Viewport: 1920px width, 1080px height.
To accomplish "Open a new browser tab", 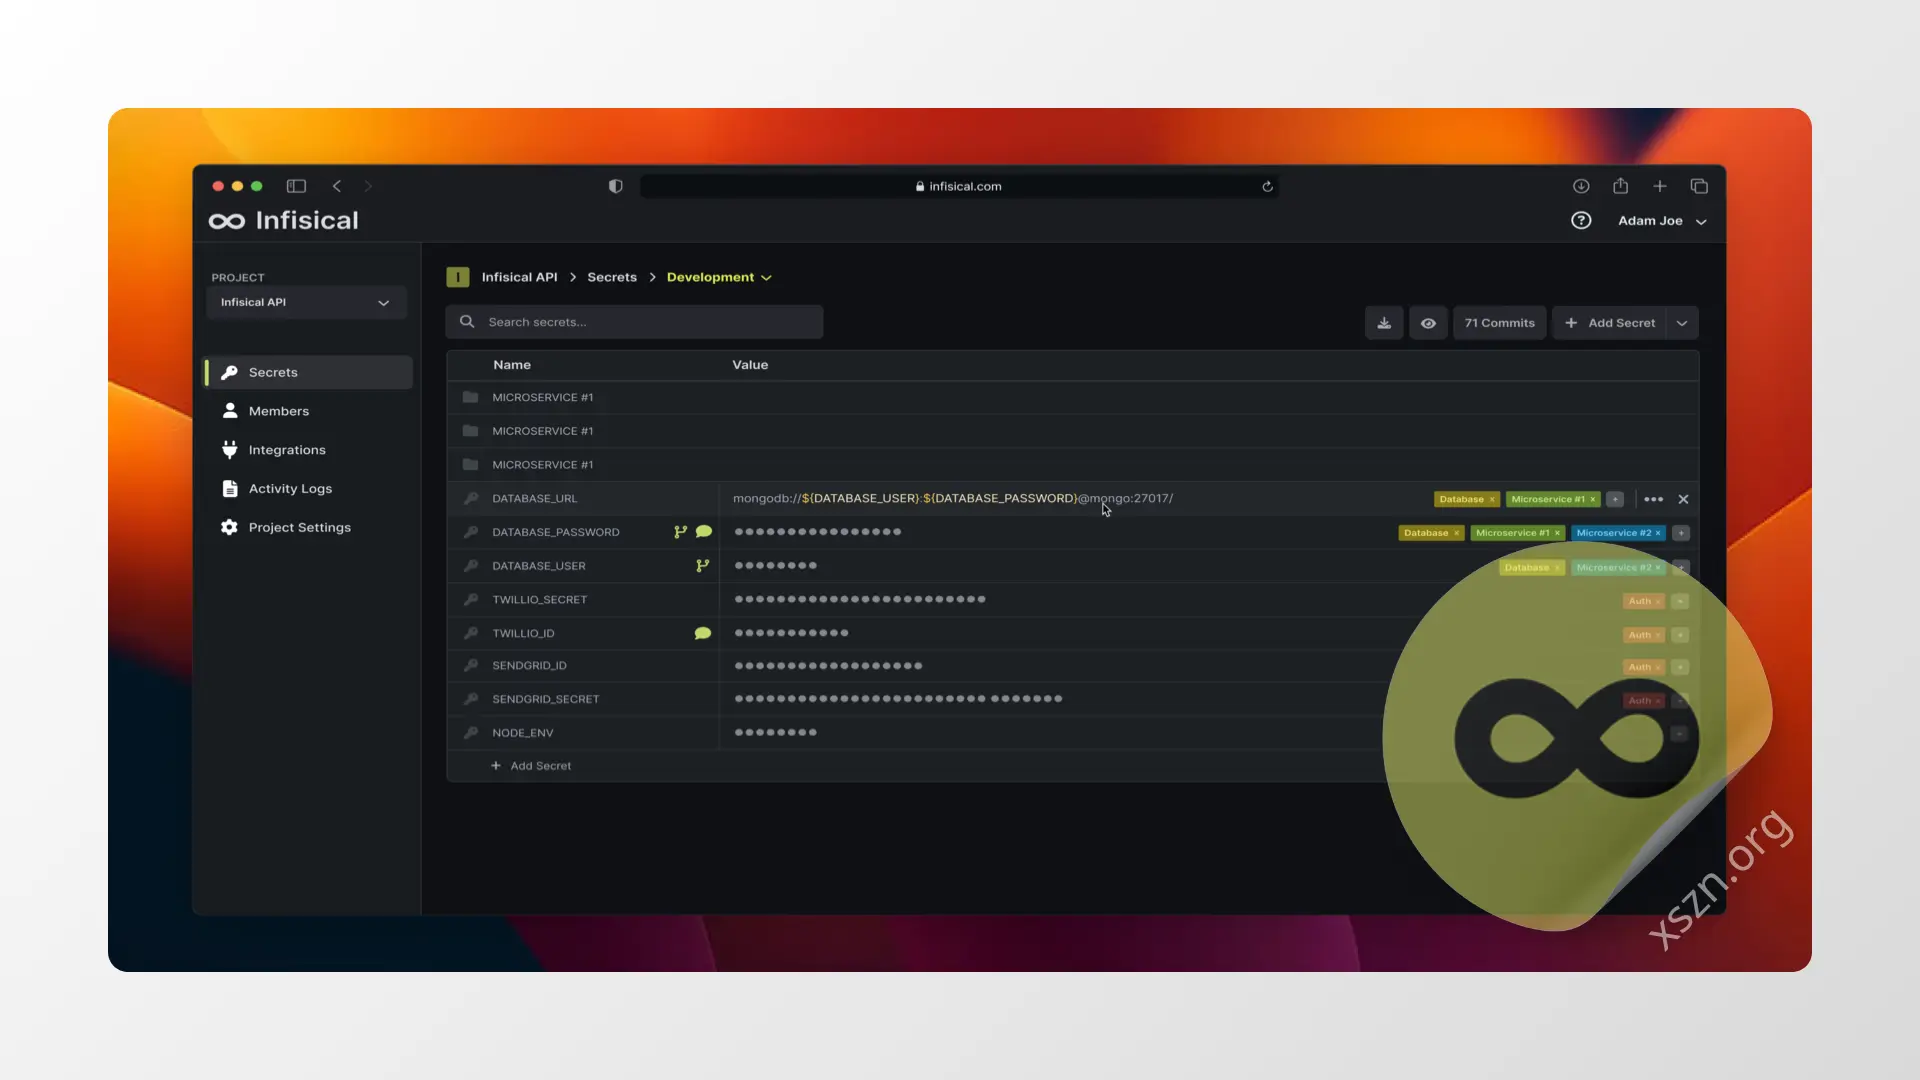I will coord(1660,186).
